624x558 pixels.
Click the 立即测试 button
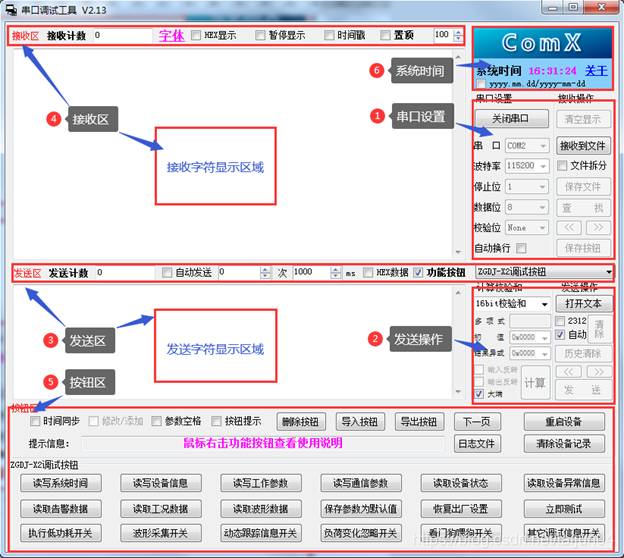click(564, 509)
